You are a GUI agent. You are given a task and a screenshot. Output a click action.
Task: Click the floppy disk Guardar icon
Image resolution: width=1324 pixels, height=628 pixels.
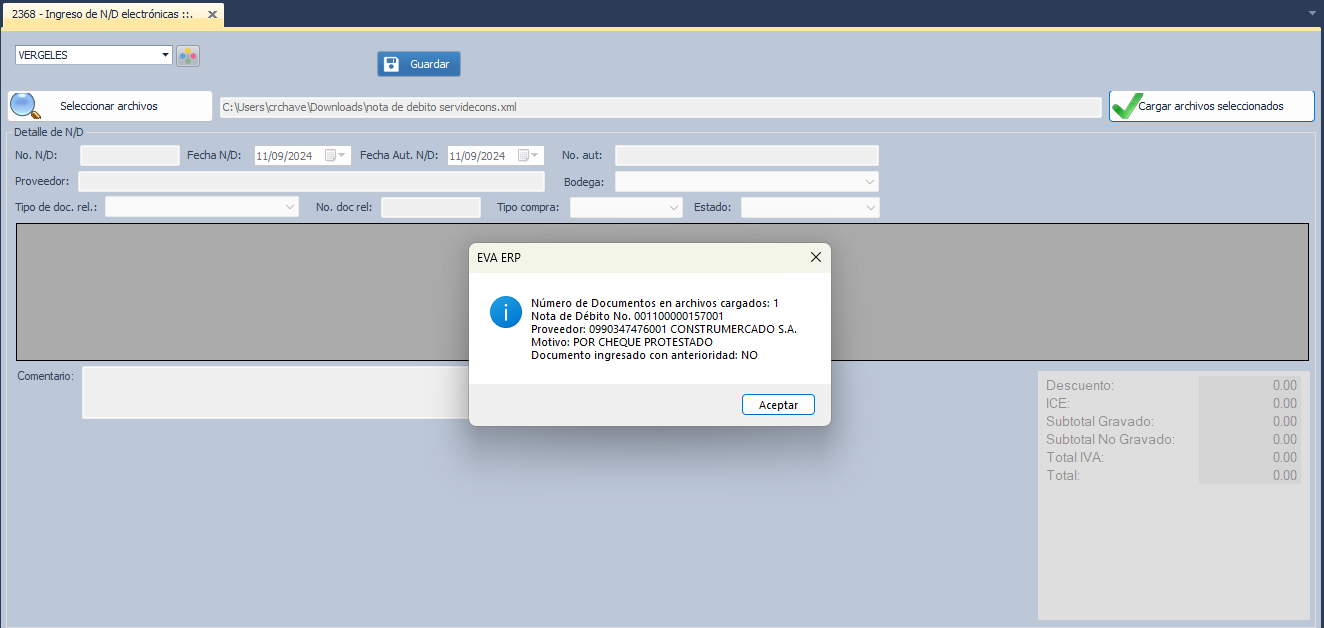click(x=392, y=64)
